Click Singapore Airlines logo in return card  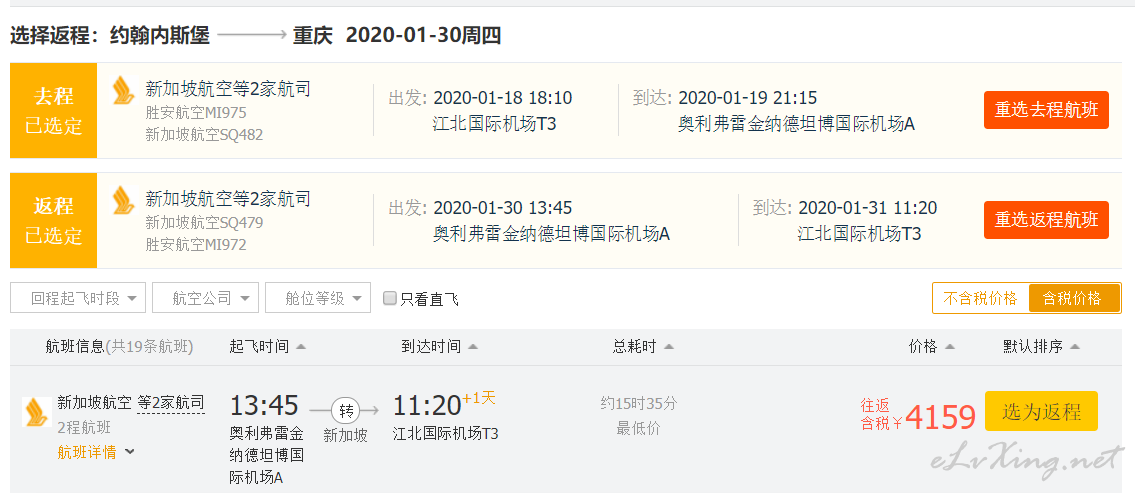coord(123,200)
